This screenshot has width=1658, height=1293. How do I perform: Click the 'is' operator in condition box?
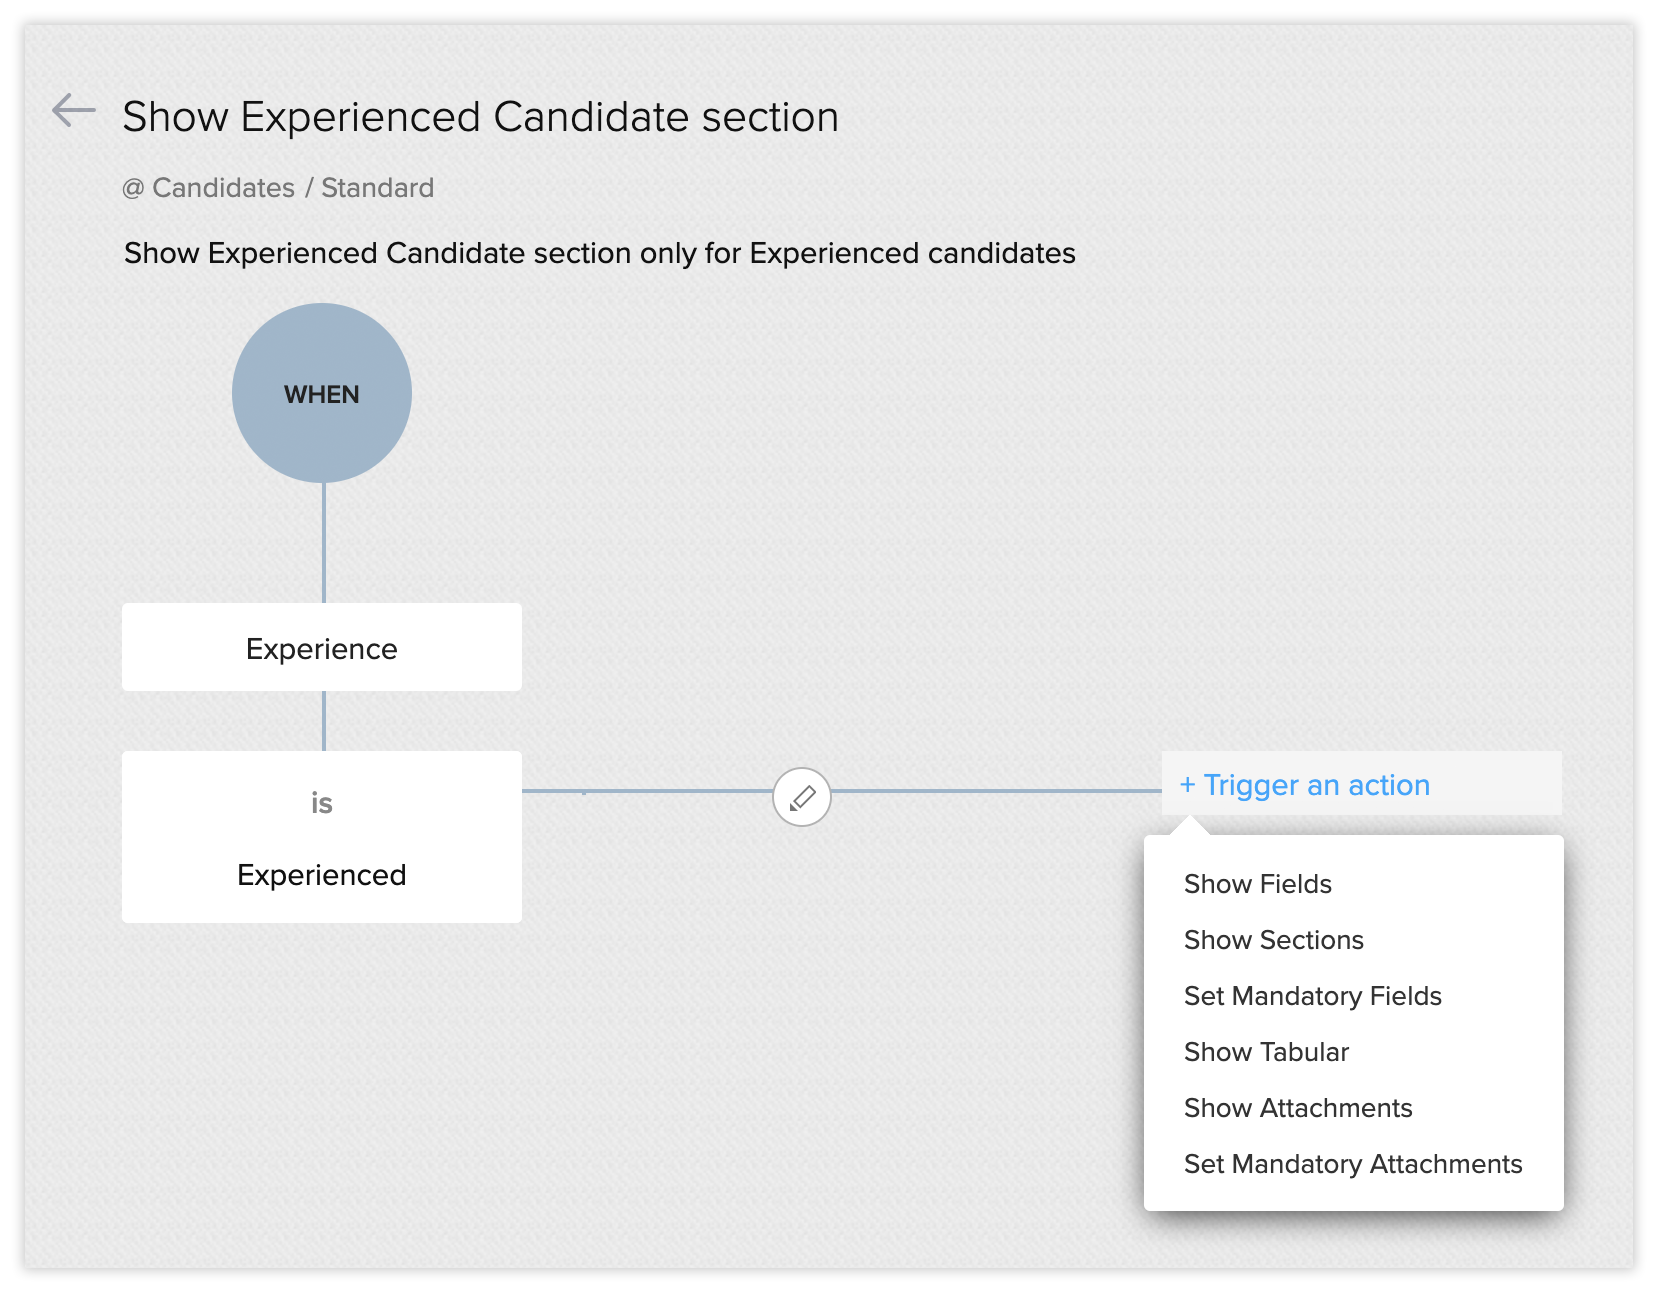(322, 803)
